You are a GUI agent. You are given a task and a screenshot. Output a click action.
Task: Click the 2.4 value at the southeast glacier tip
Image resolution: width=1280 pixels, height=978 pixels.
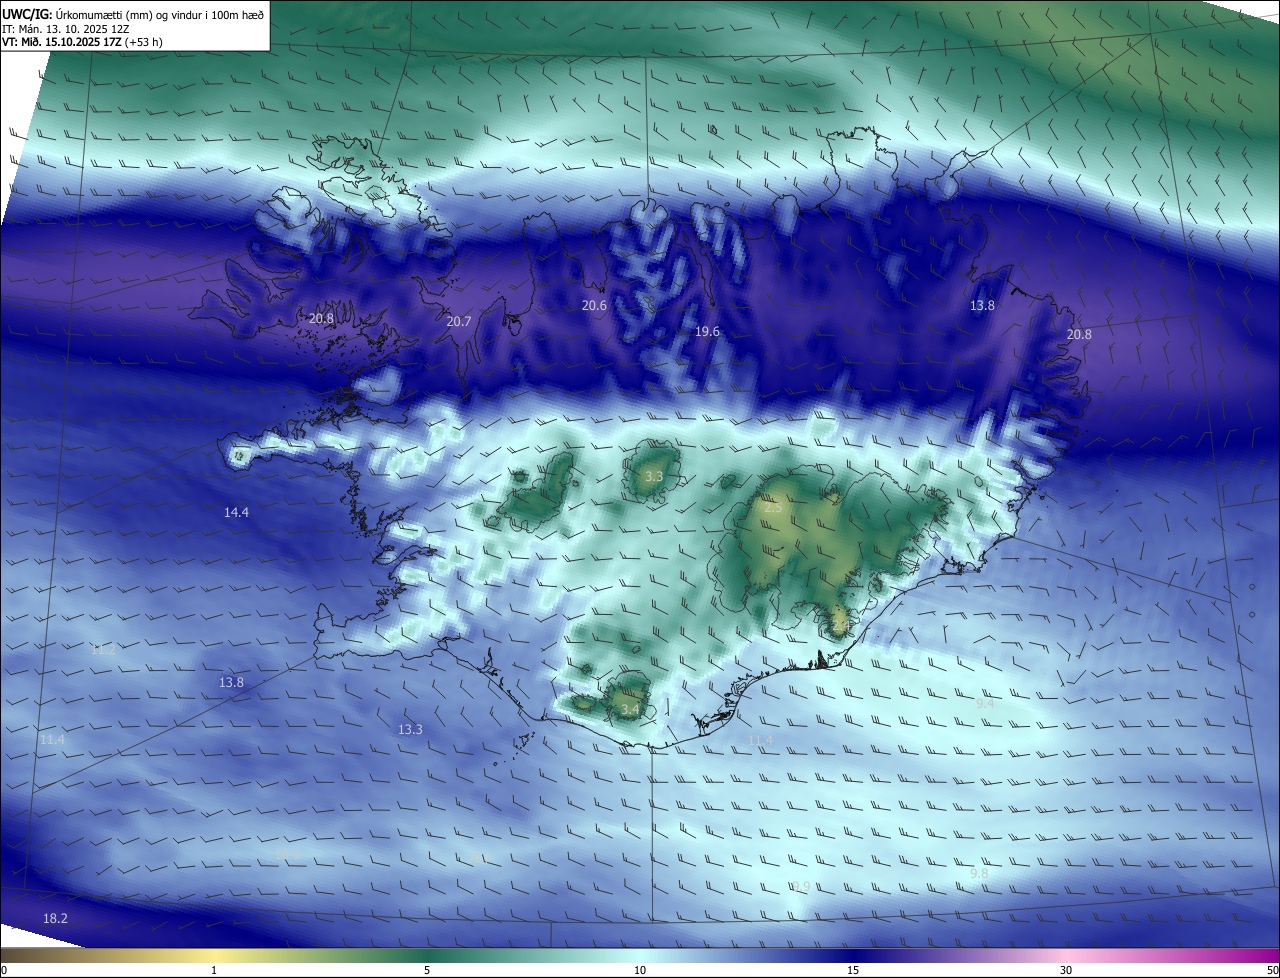[x=840, y=626]
